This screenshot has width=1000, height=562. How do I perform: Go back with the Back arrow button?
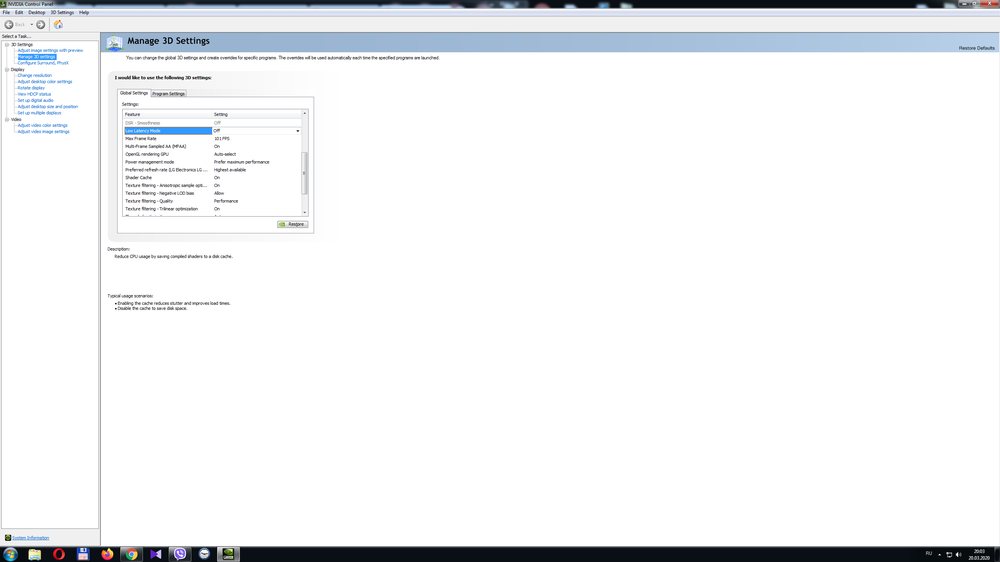(x=9, y=24)
